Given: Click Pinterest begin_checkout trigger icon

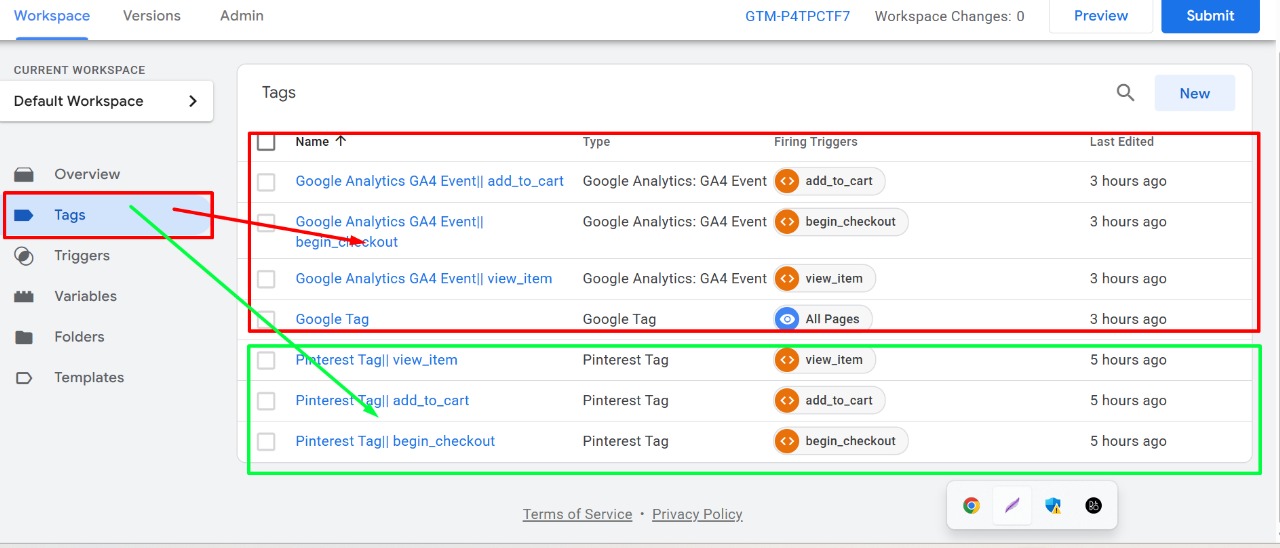Looking at the screenshot, I should (787, 441).
